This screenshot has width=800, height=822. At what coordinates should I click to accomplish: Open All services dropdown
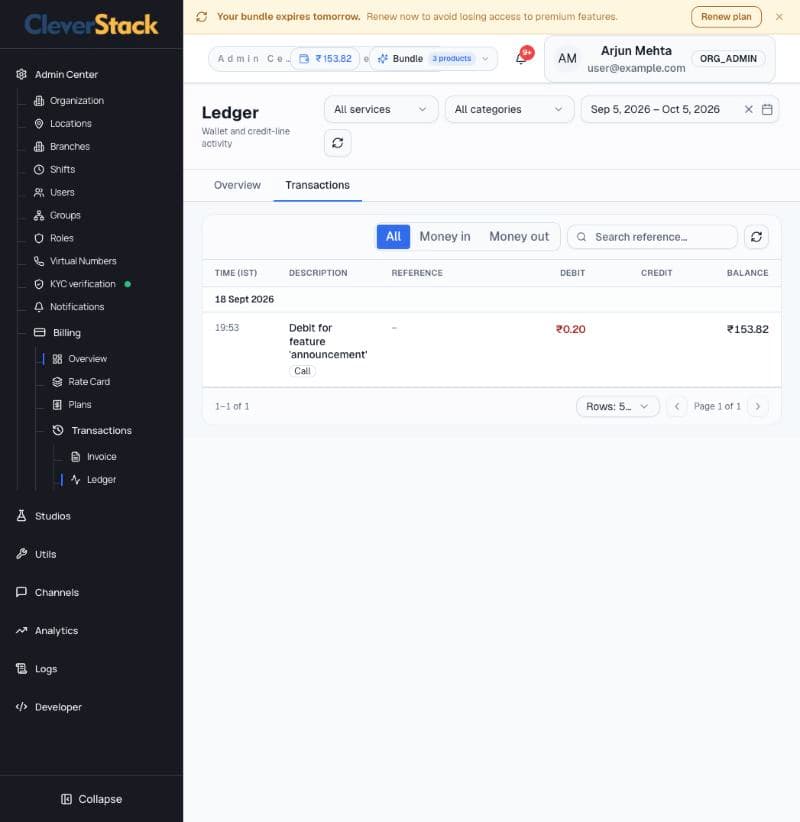point(381,110)
